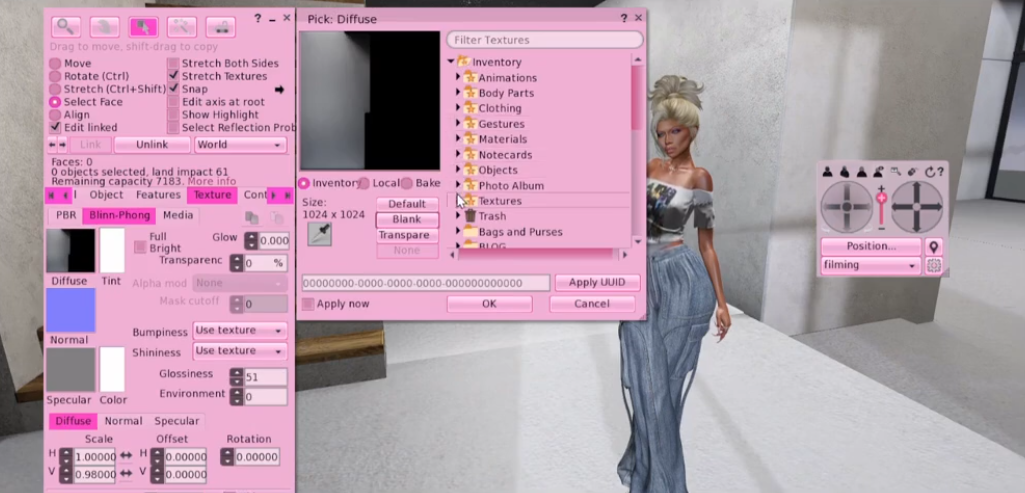Click the eyedropper texture picker icon
Screen dimensions: 1025x493
(319, 234)
